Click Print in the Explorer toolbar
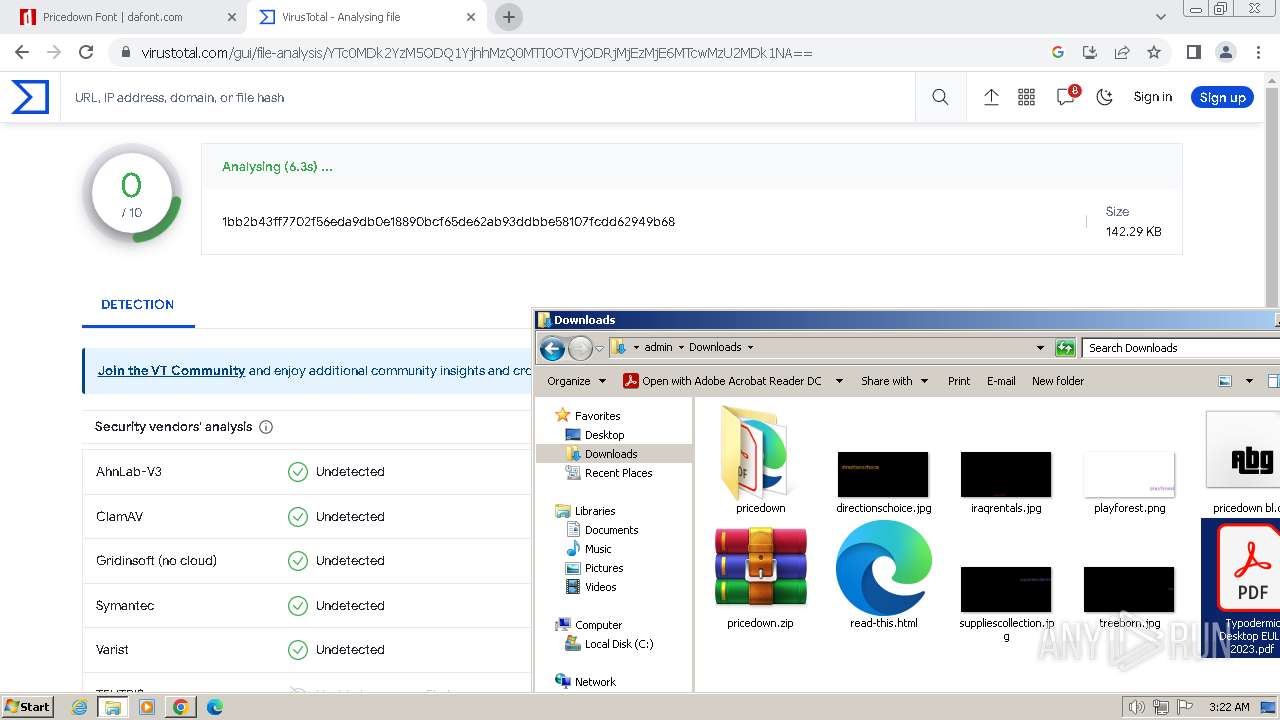1280x720 pixels. [959, 381]
